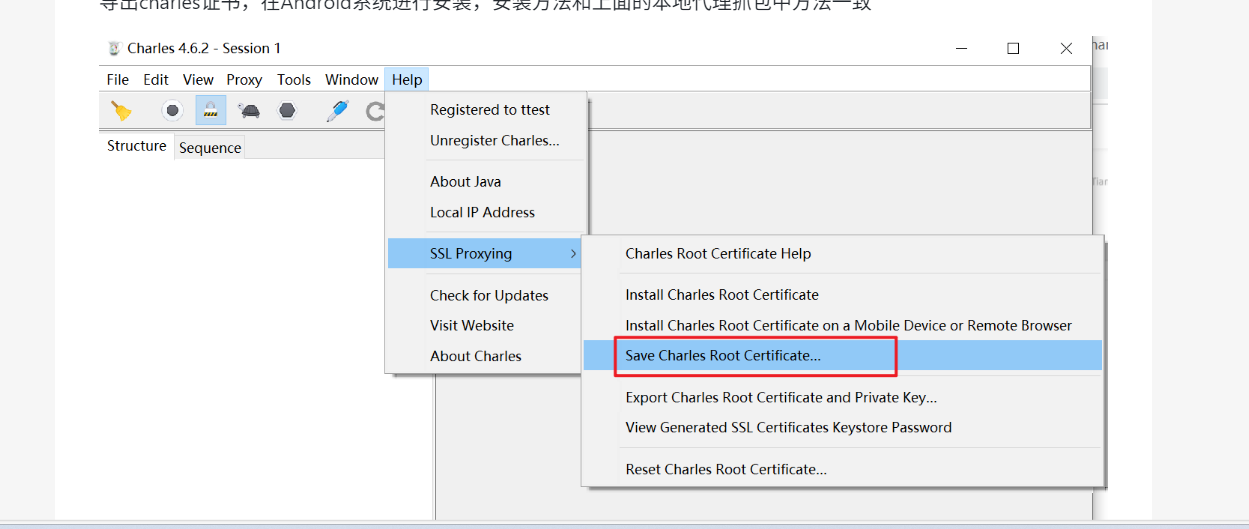The height and width of the screenshot is (529, 1249).
Task: Maximize the Charles window
Action: [1013, 48]
